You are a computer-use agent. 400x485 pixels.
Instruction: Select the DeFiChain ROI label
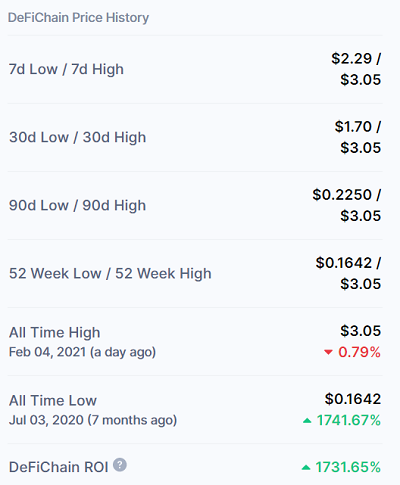[x=59, y=467]
